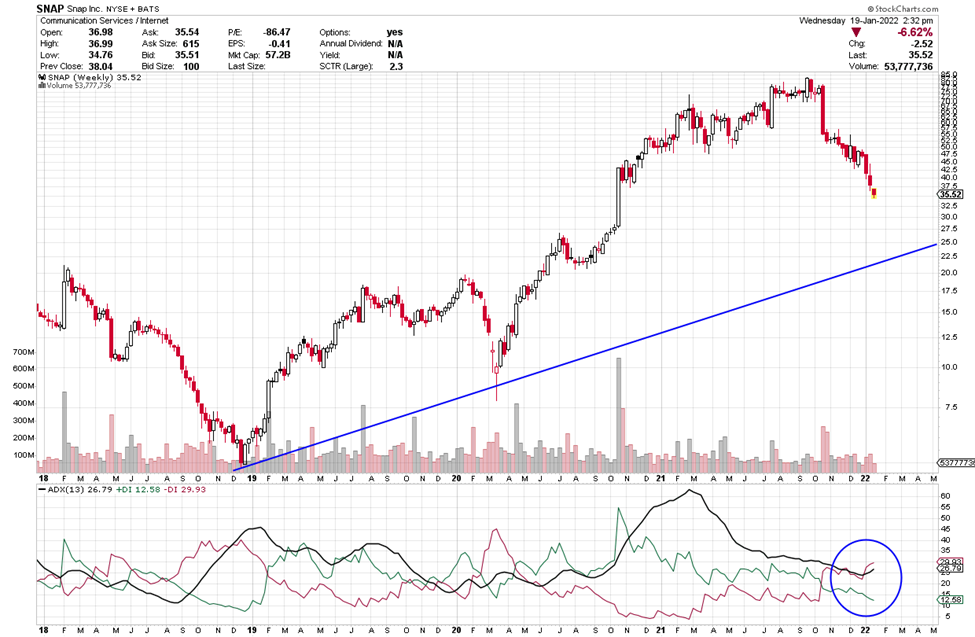
Task: Click the SNAP (Weekly) 35.52 chart legend
Action: (x=95, y=78)
